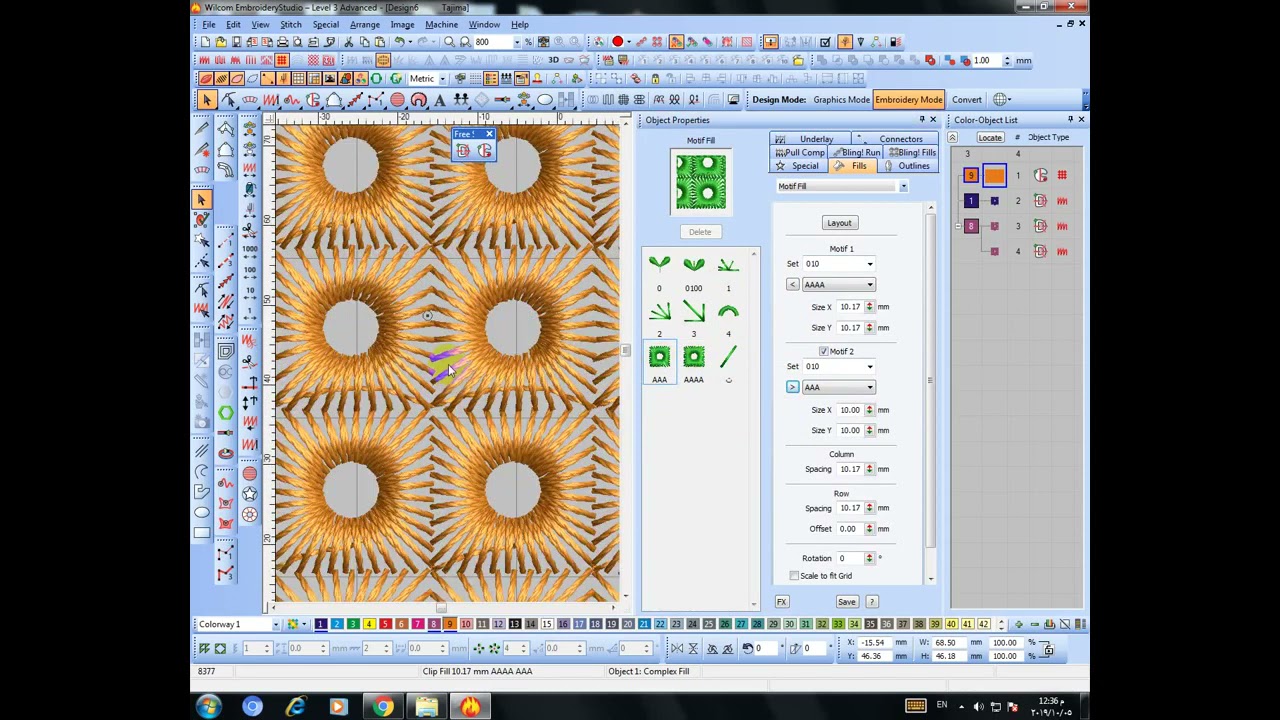Click the magnifier zoom icon
This screenshot has width=1280, height=720.
[x=449, y=42]
